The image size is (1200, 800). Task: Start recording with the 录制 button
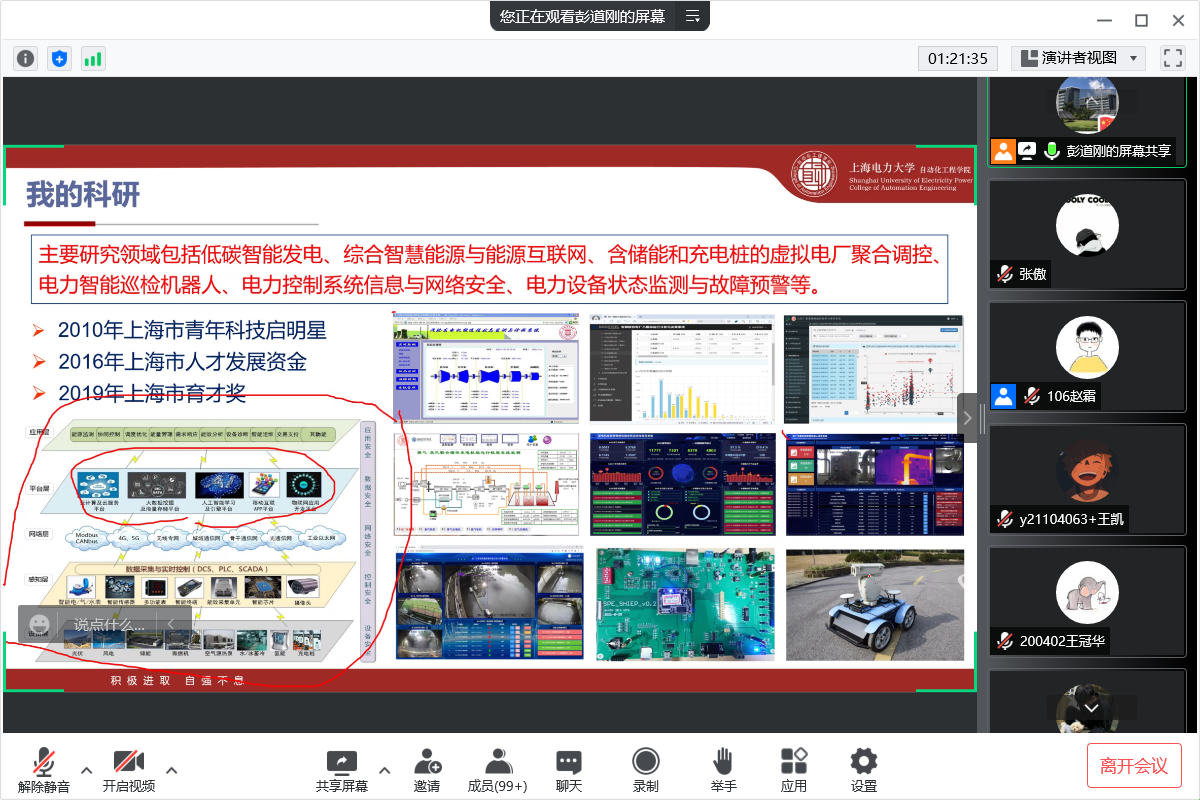646,770
